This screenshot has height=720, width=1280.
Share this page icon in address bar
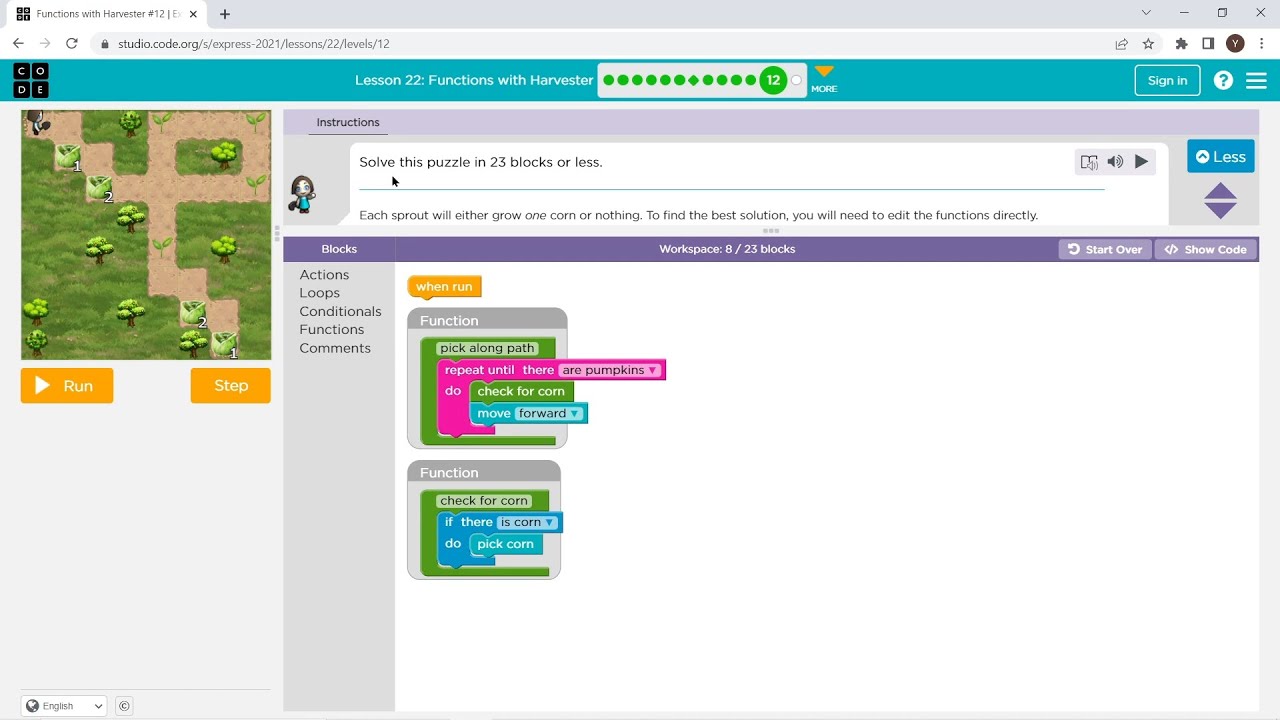pos(1121,43)
